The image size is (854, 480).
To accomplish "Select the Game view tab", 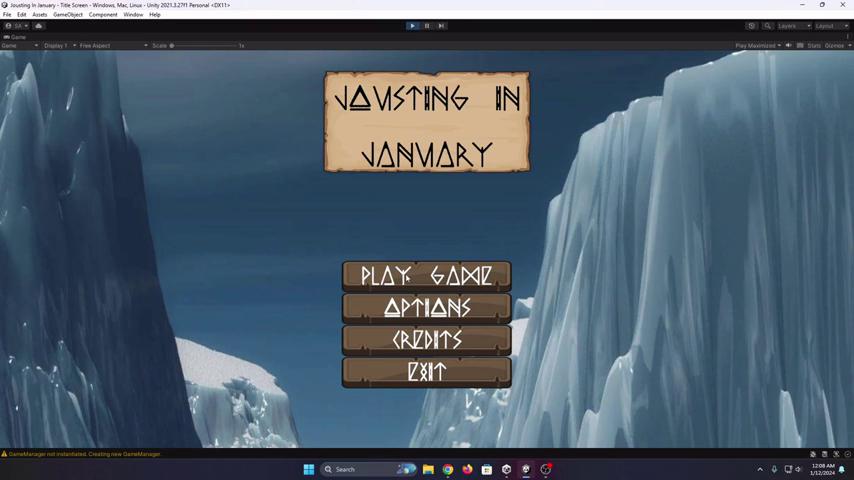I will click(x=15, y=37).
